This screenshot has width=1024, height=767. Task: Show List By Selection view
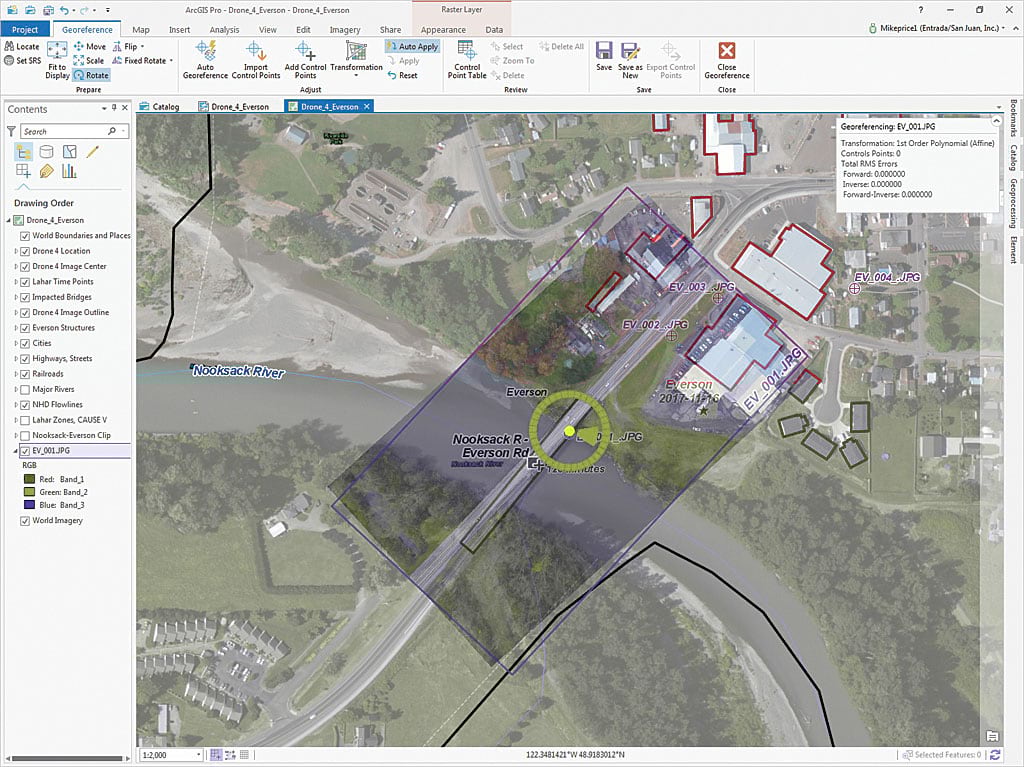[69, 152]
